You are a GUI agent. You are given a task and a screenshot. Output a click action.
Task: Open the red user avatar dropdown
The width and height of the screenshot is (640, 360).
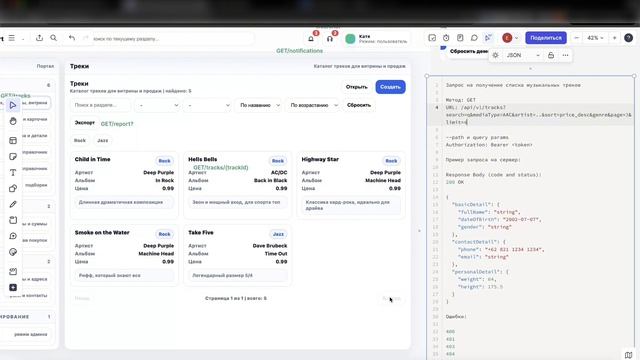pos(510,38)
